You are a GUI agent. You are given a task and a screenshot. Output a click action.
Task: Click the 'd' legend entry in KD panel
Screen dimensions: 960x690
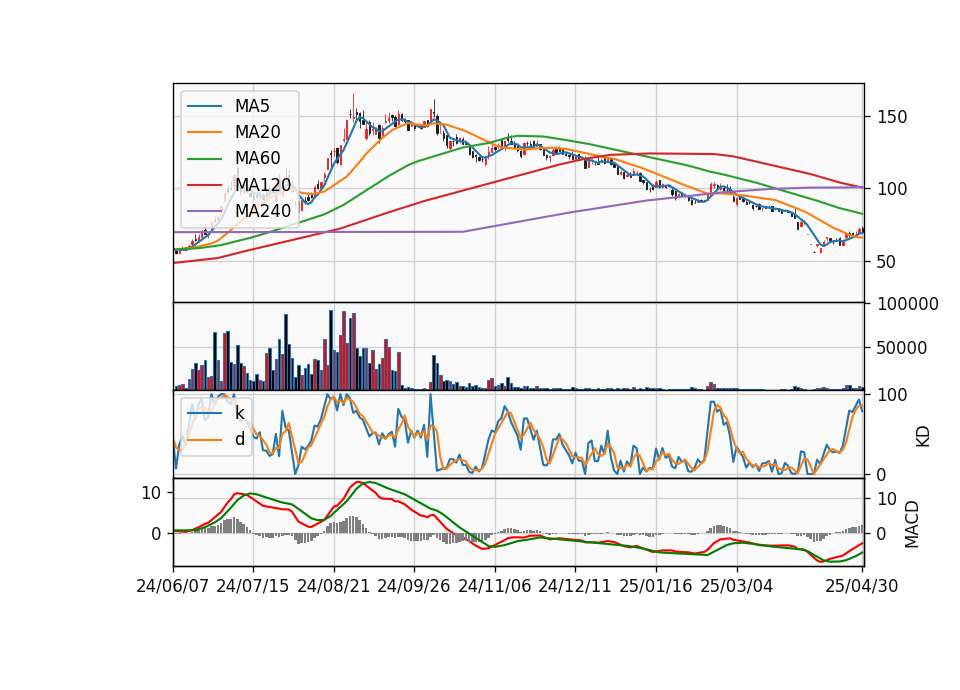[239, 439]
